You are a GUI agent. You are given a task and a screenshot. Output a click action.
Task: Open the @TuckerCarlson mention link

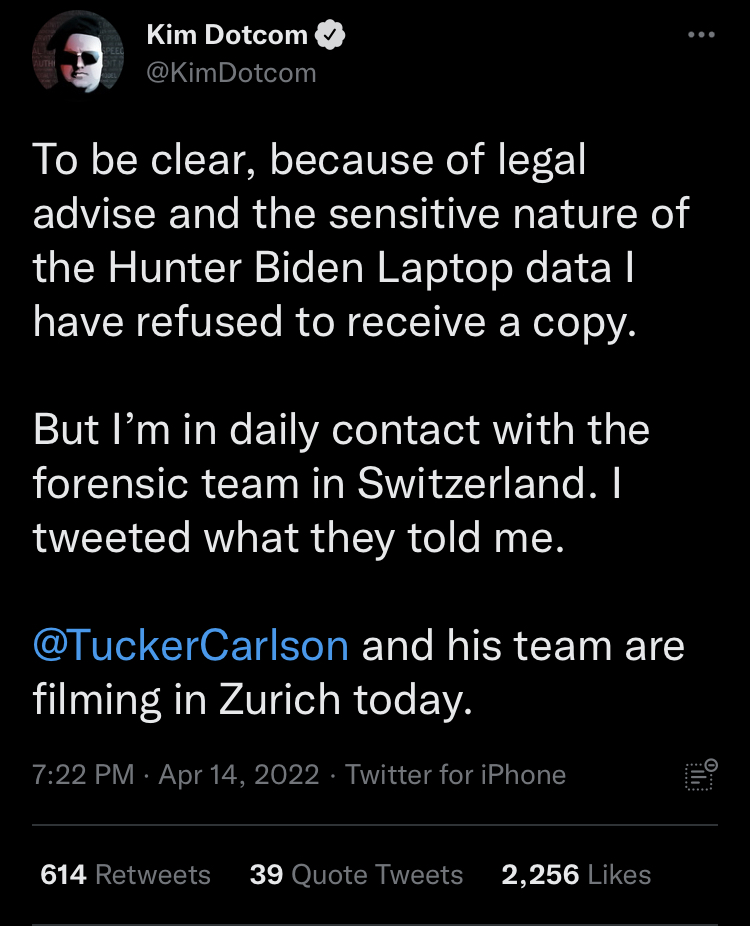click(x=191, y=645)
